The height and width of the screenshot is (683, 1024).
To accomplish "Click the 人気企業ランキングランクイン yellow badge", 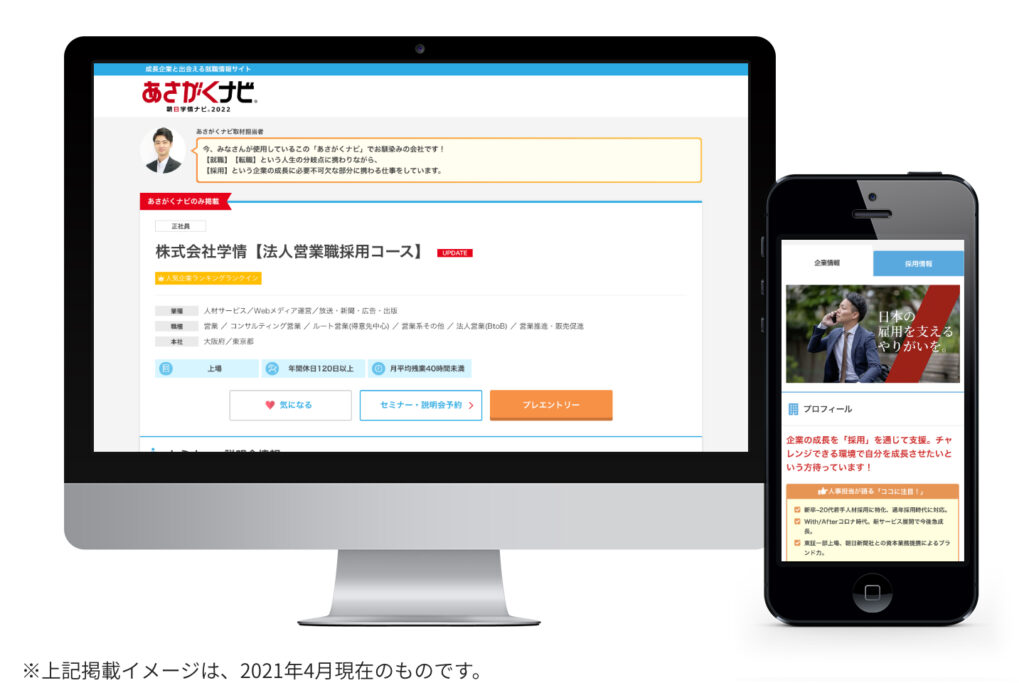I will coord(208,278).
